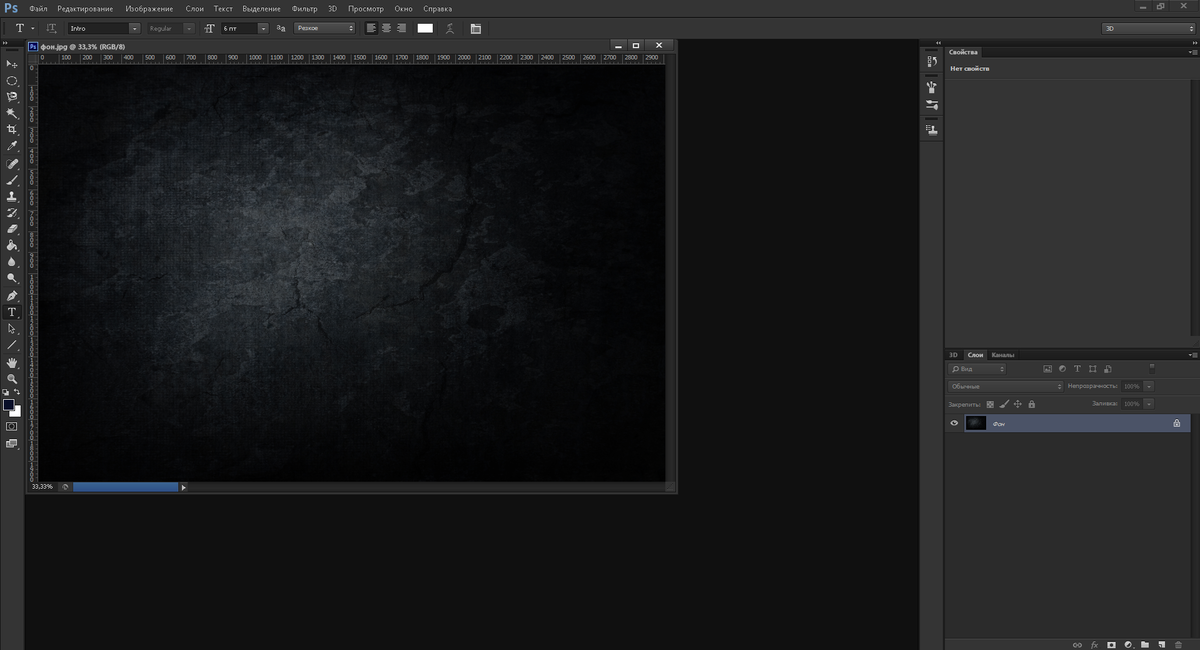Open the 3D workspace dropdown
Image resolution: width=1200 pixels, height=650 pixels.
[x=1148, y=28]
